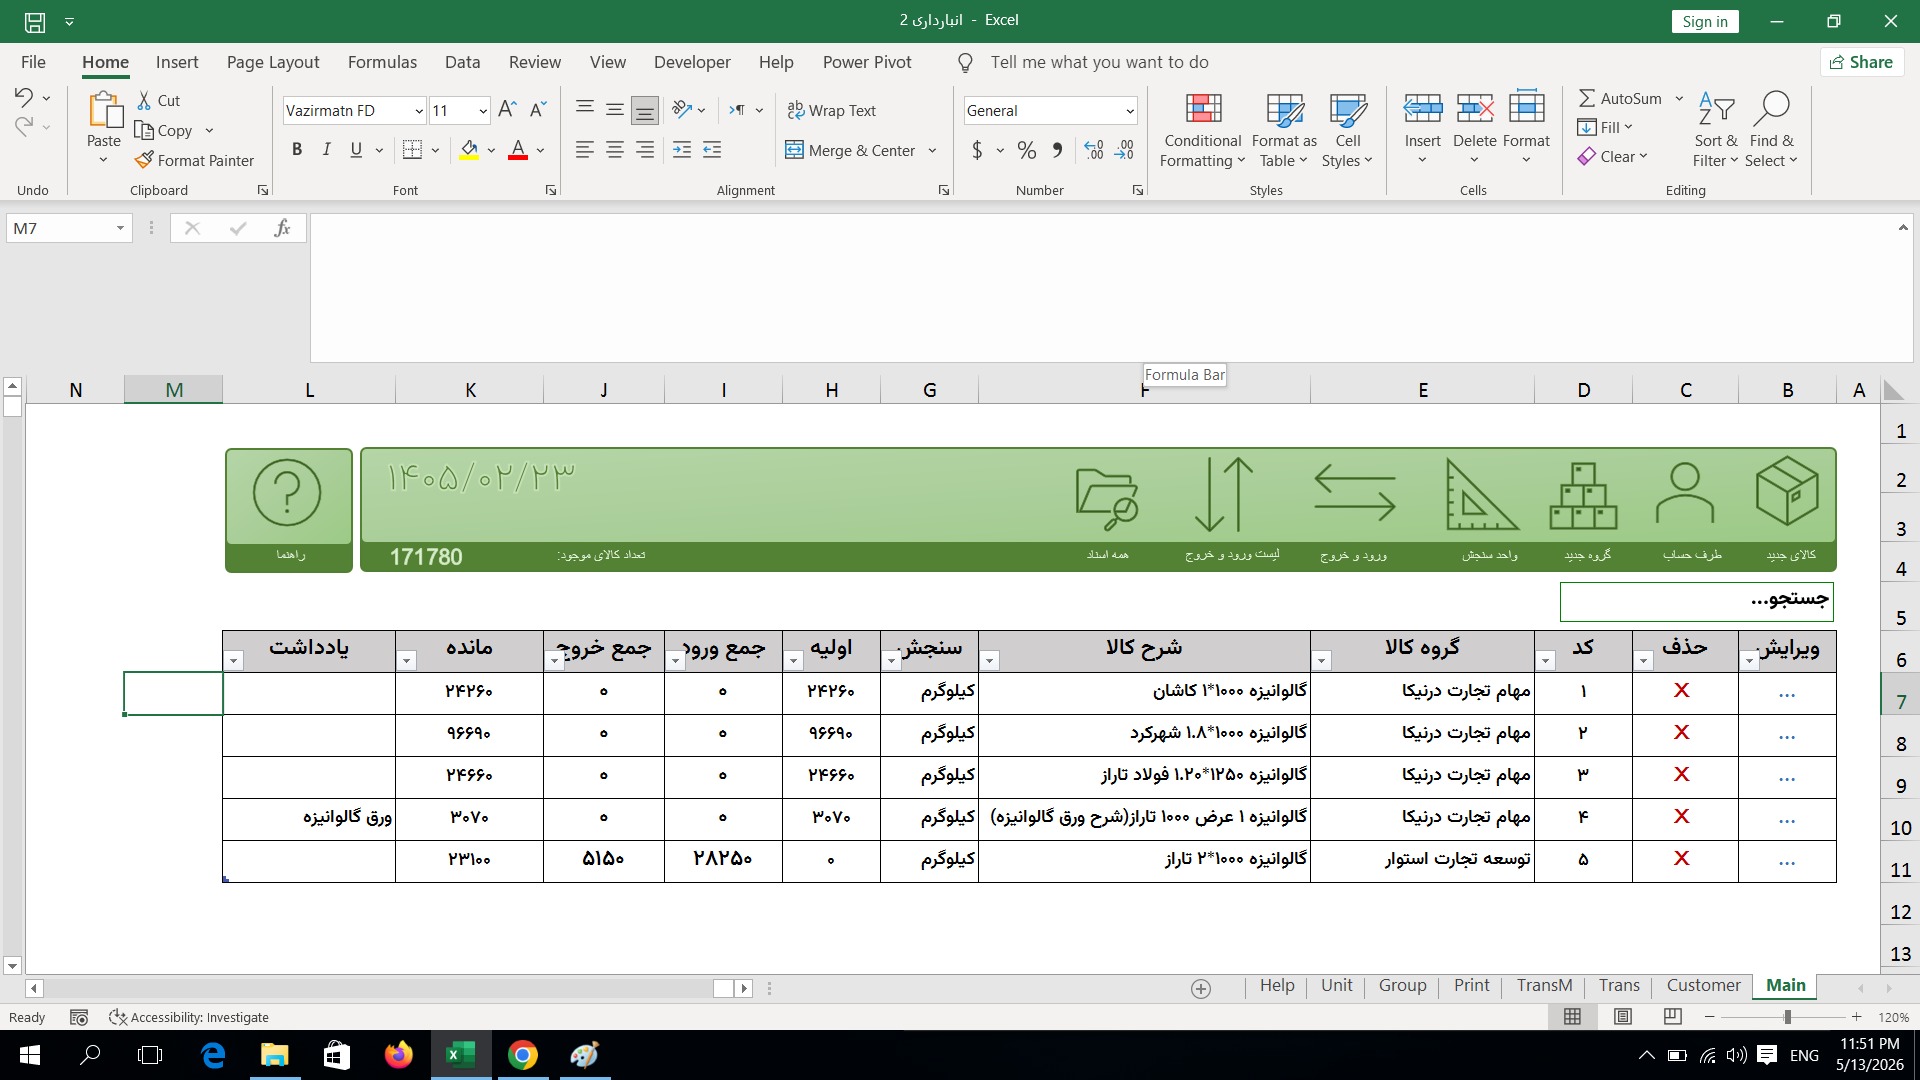1920x1080 pixels.
Task: Open the unit of measure ruler icon
Action: pyautogui.click(x=1481, y=494)
